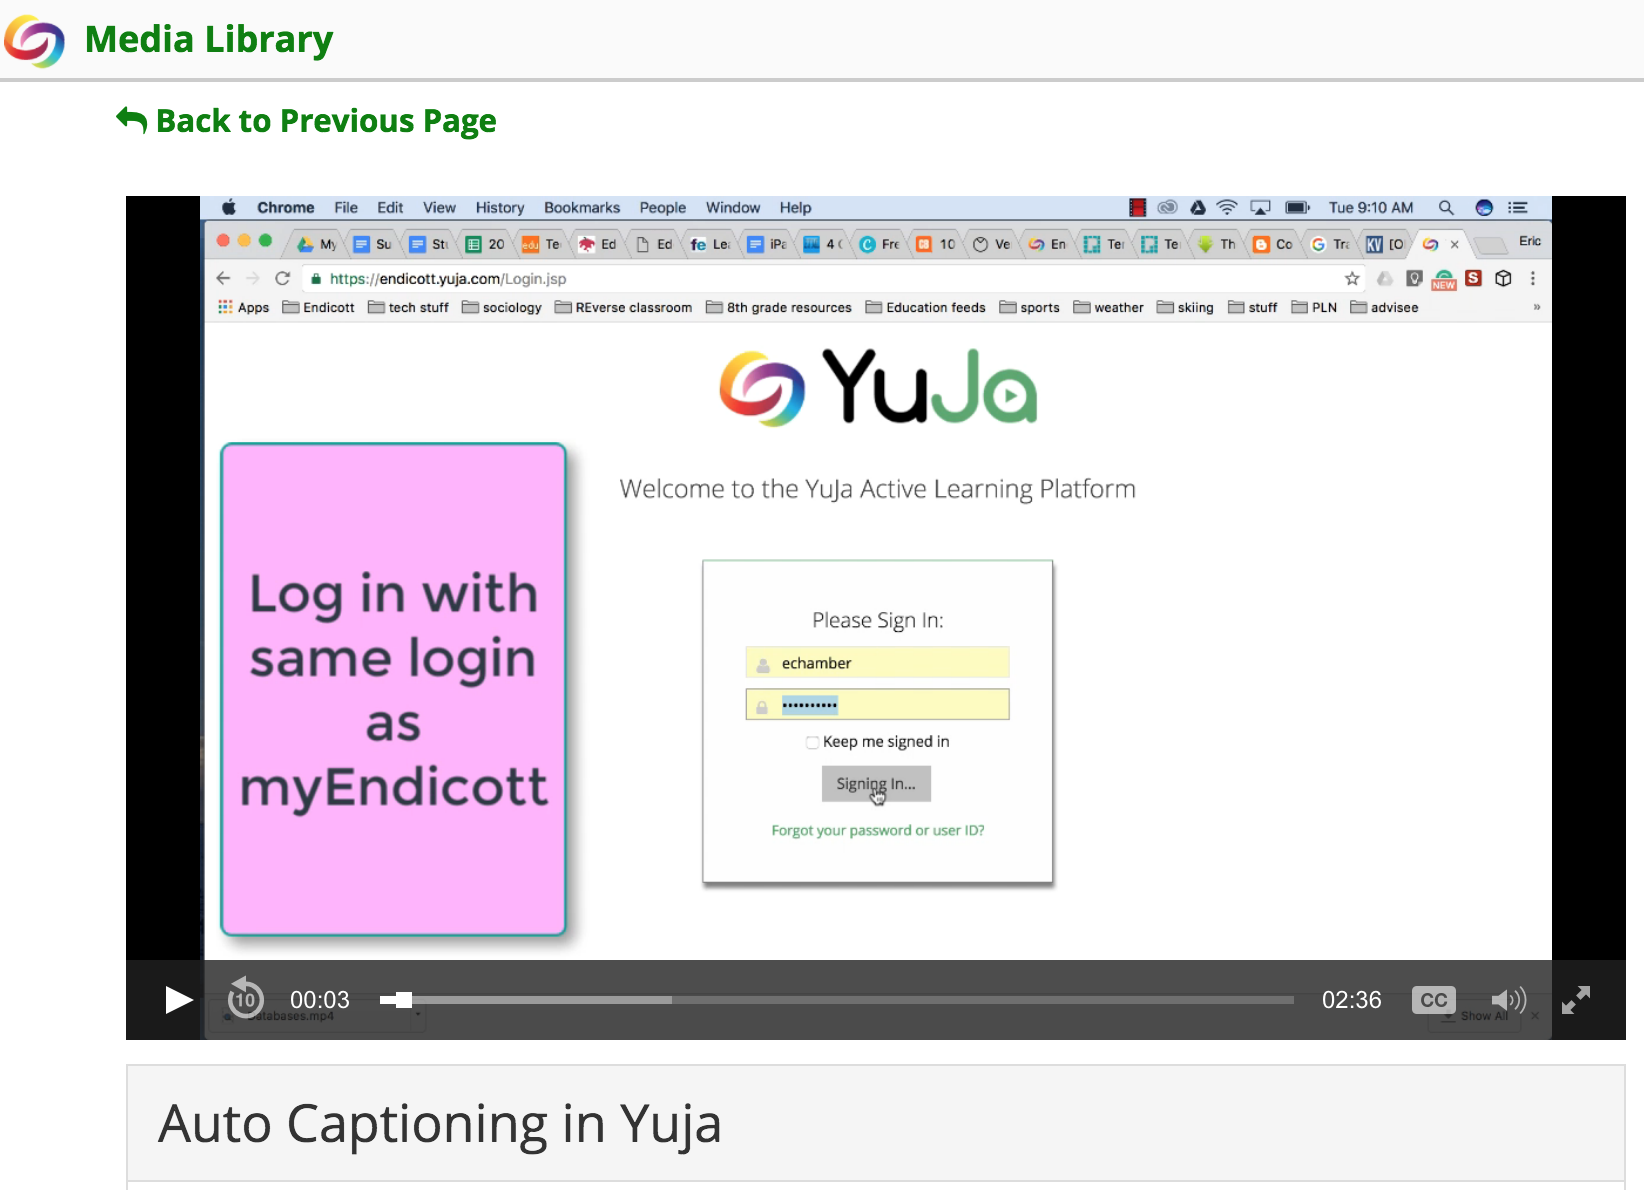Viewport: 1644px width, 1190px height.
Task: Open the History menu in Chrome
Action: (x=499, y=208)
